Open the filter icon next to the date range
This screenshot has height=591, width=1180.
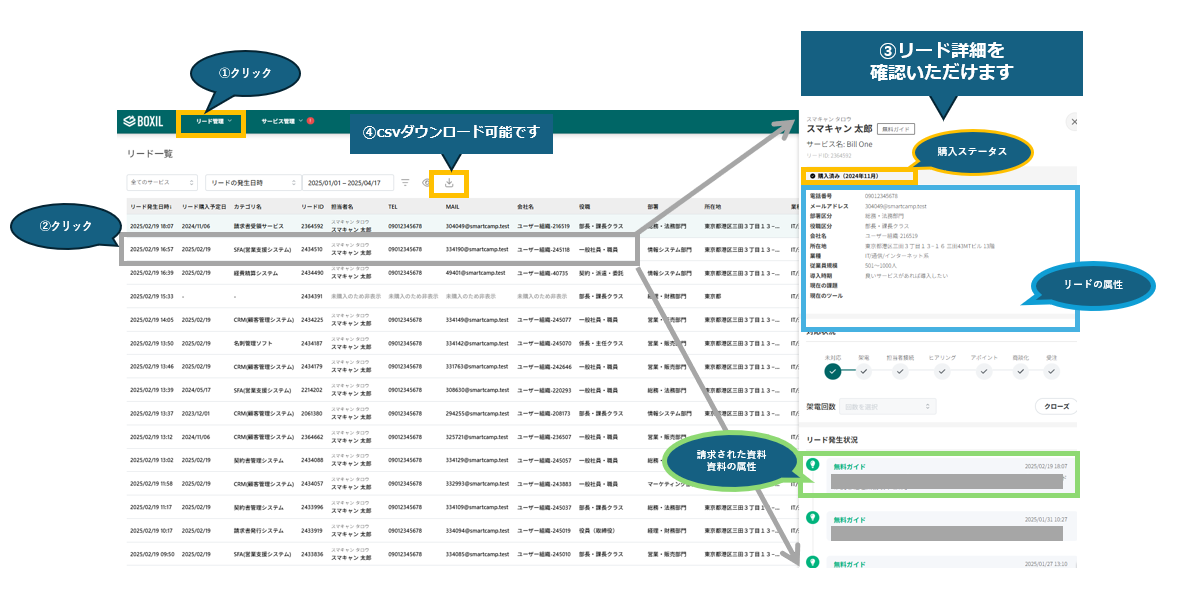[405, 182]
